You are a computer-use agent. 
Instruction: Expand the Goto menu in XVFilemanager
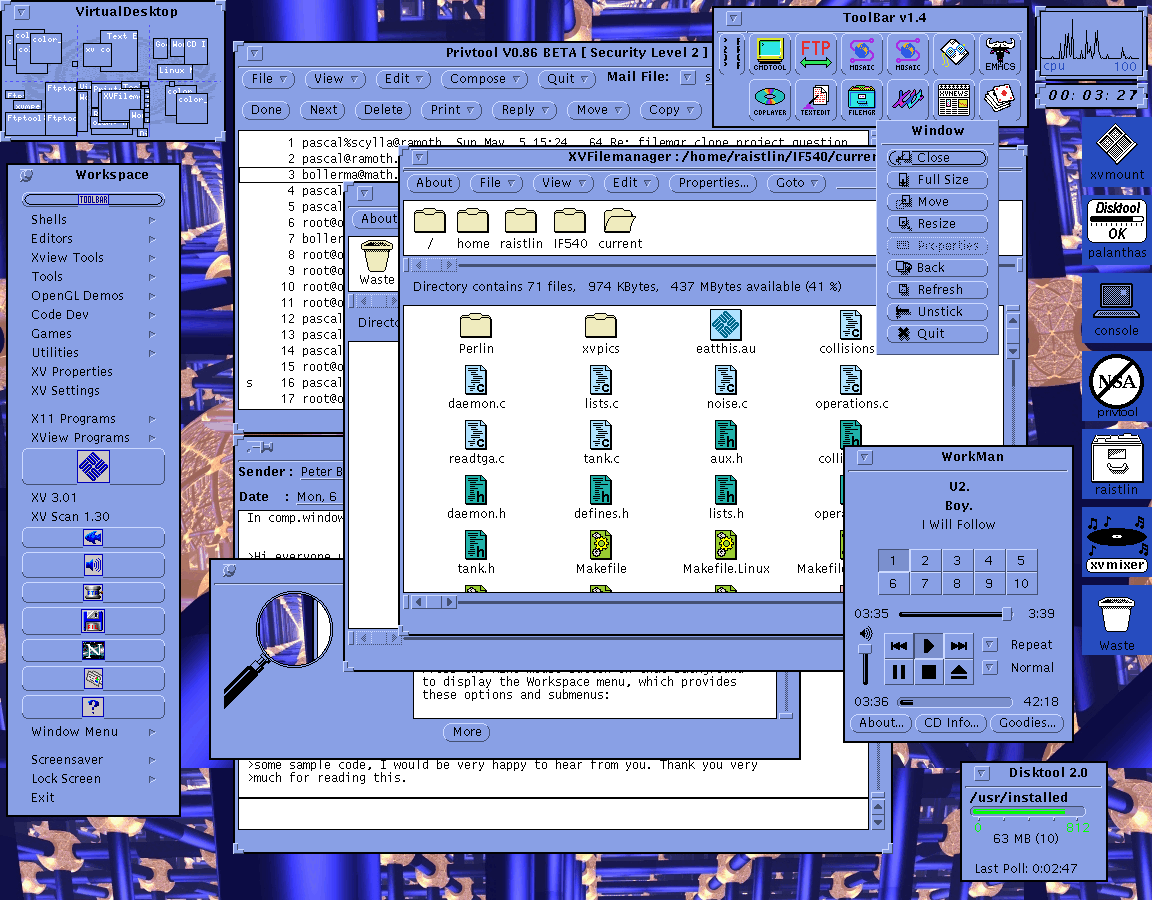coord(796,183)
